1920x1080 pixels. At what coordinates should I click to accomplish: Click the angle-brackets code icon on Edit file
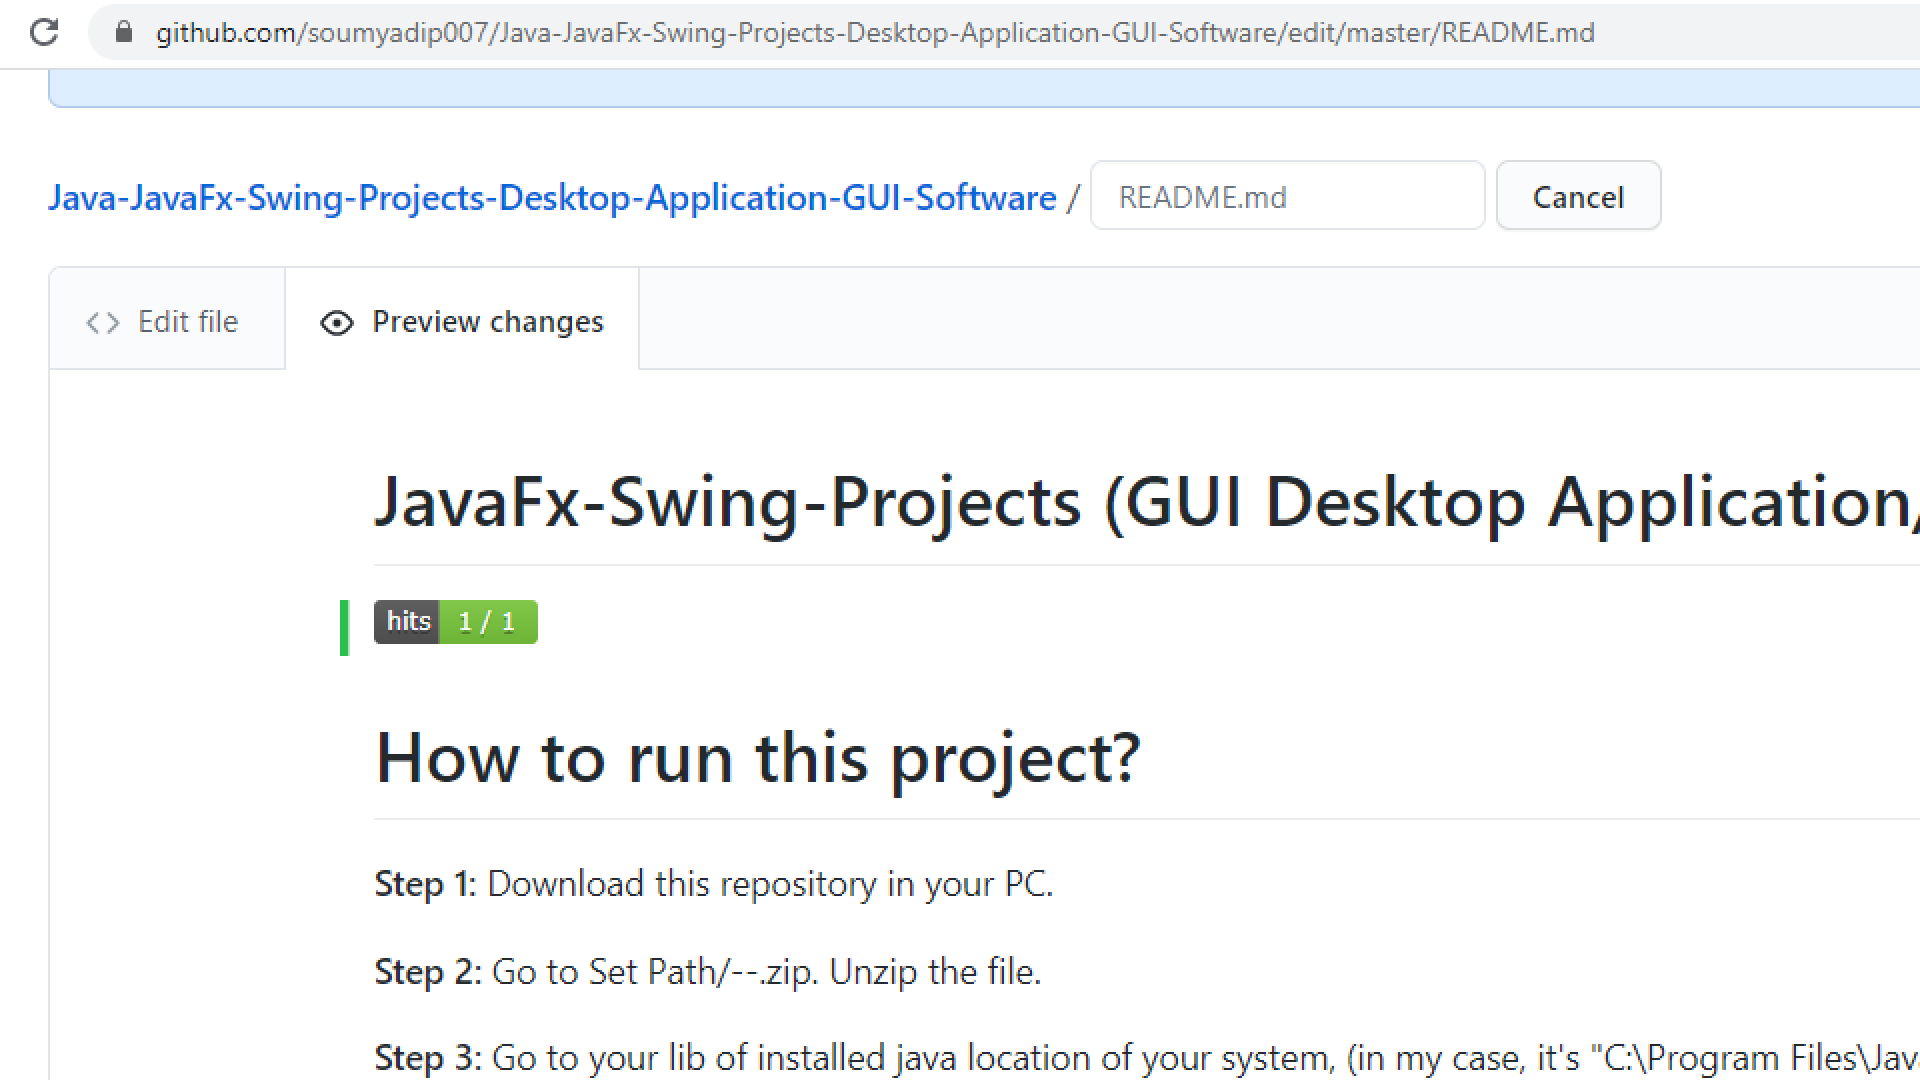point(102,322)
